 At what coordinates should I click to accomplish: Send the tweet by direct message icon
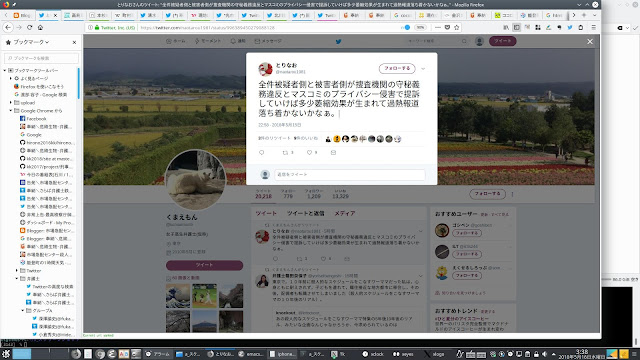(333, 152)
